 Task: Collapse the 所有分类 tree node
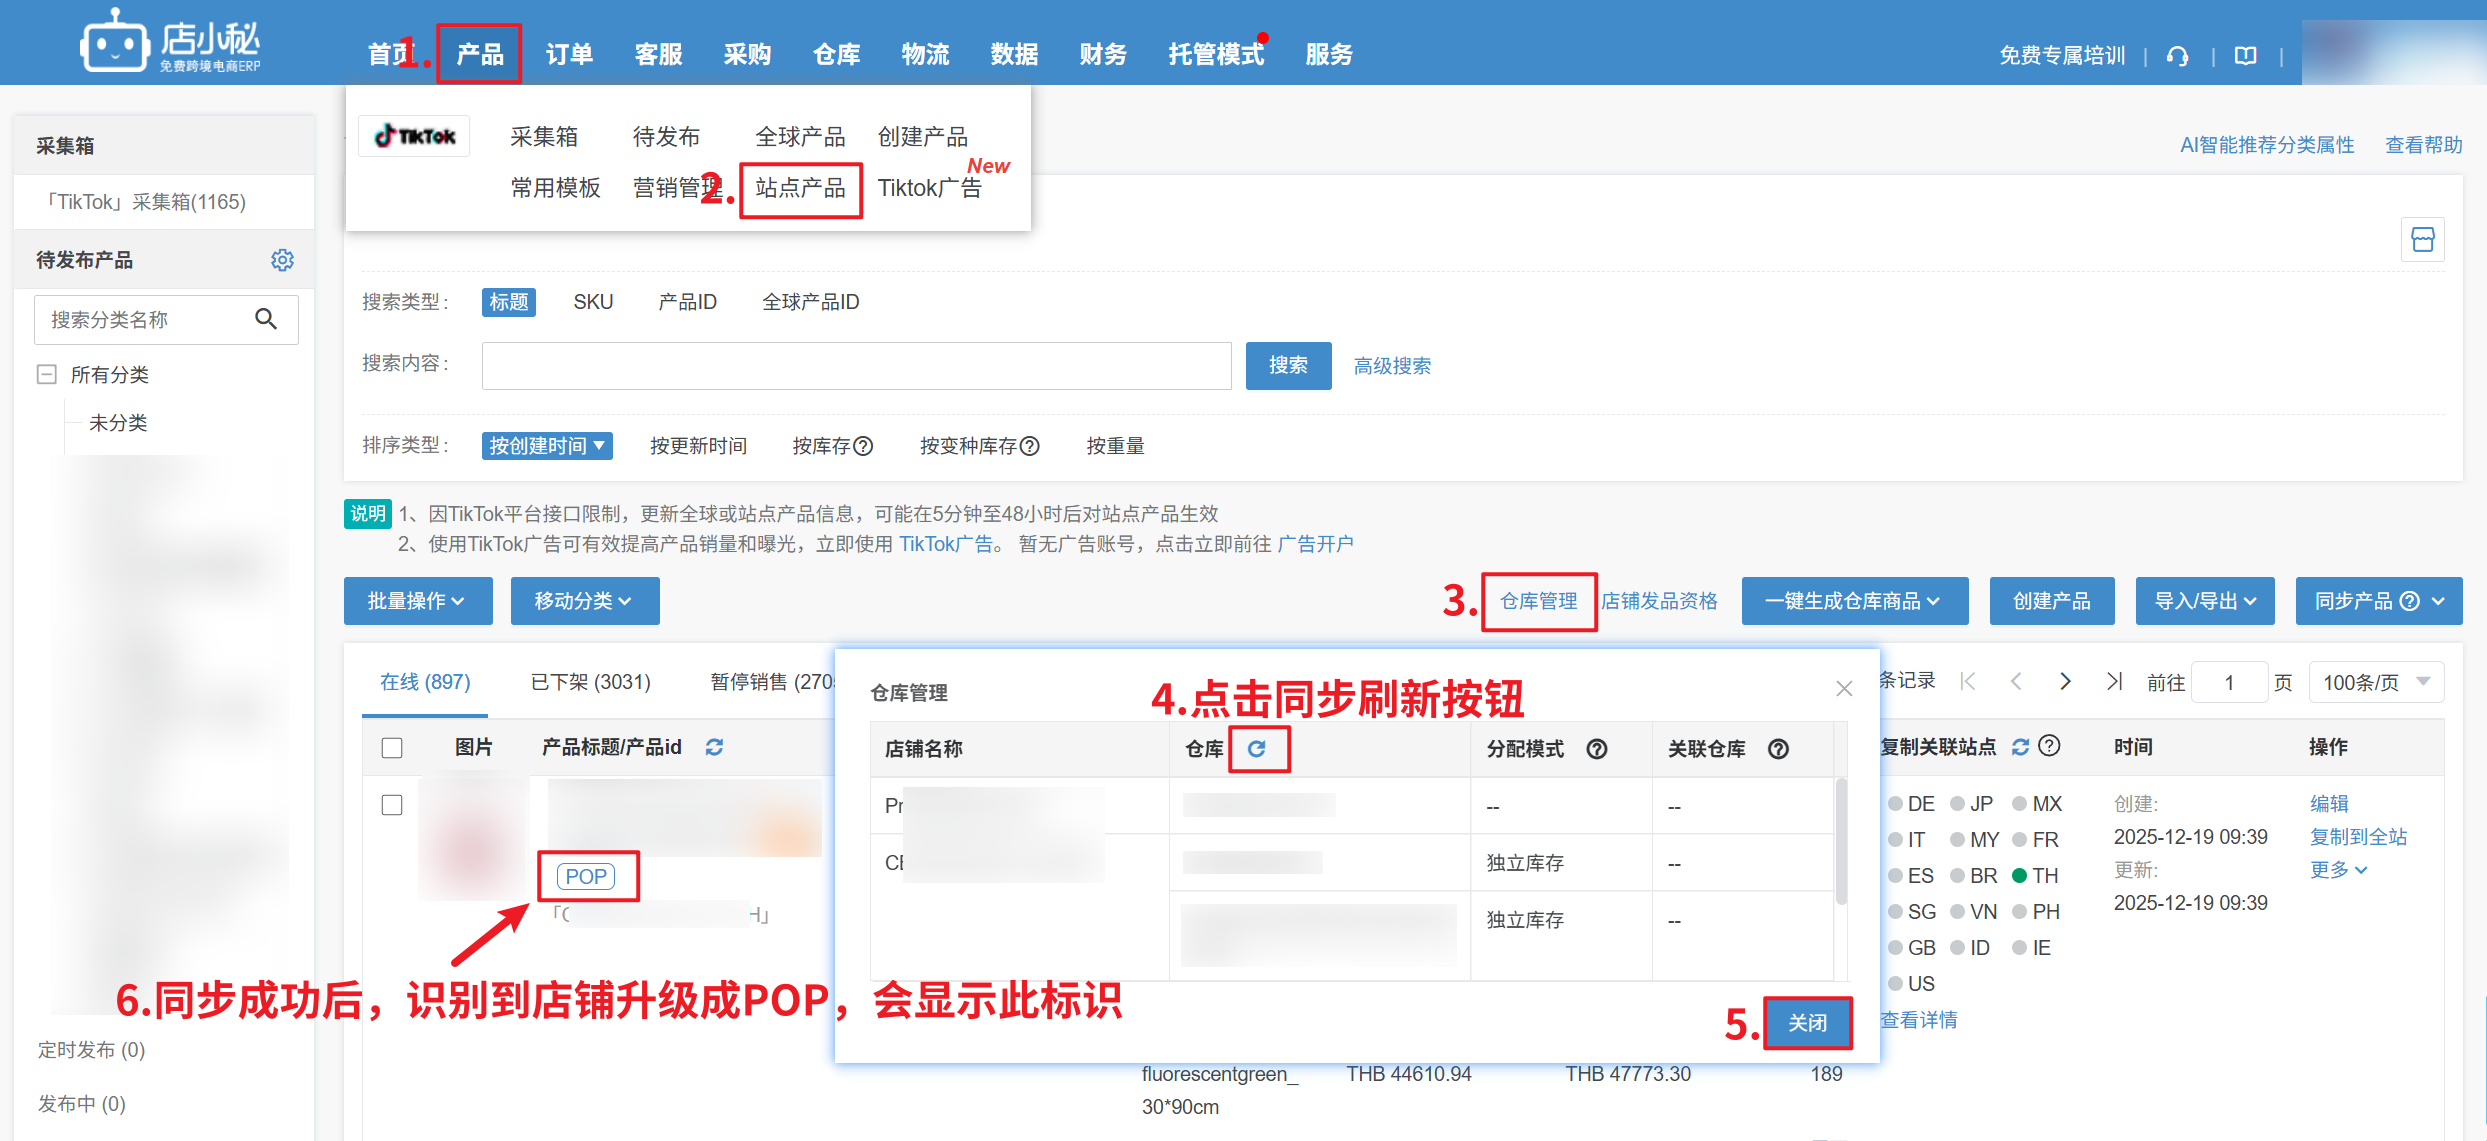(47, 374)
